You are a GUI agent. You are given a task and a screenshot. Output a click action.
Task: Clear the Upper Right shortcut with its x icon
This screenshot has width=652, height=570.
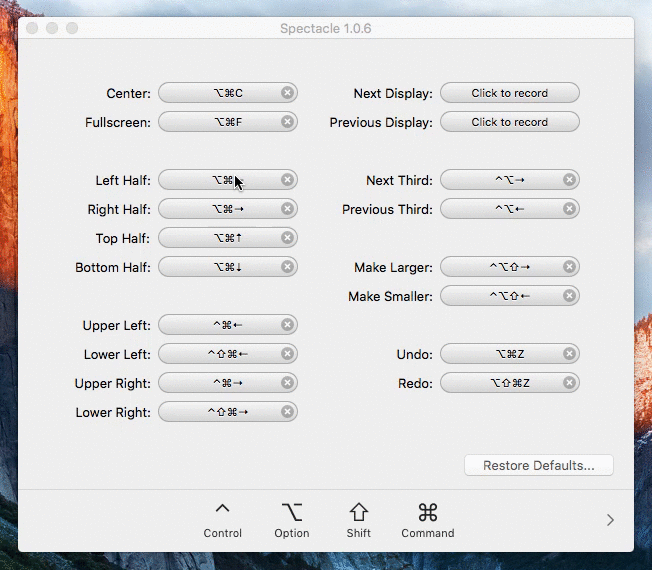coord(287,383)
